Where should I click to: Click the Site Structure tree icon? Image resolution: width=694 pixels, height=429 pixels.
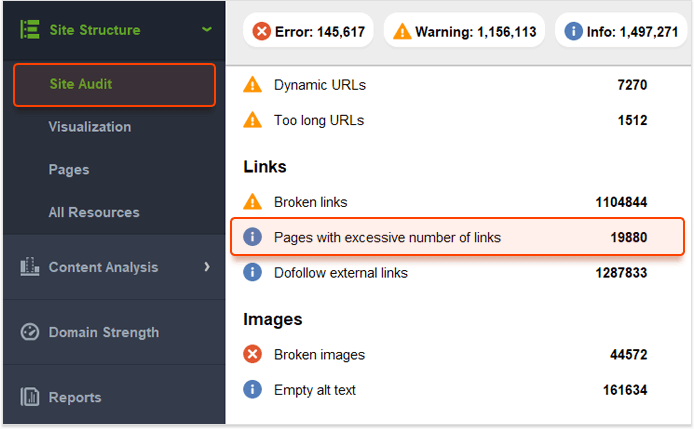(x=30, y=30)
